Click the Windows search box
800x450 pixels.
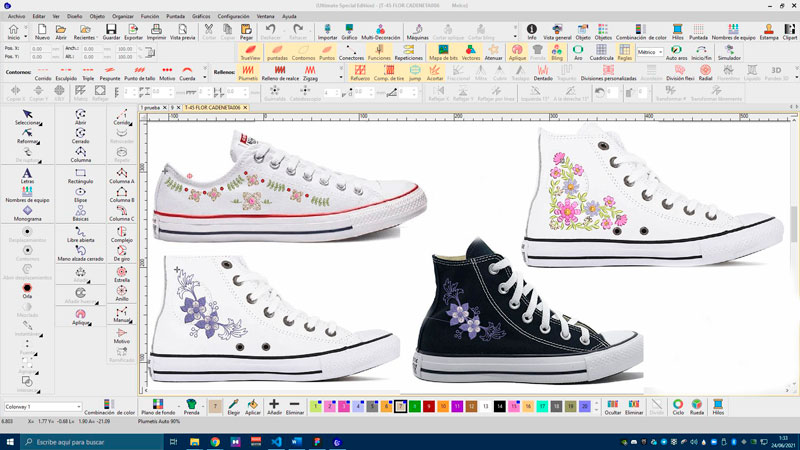coord(92,442)
